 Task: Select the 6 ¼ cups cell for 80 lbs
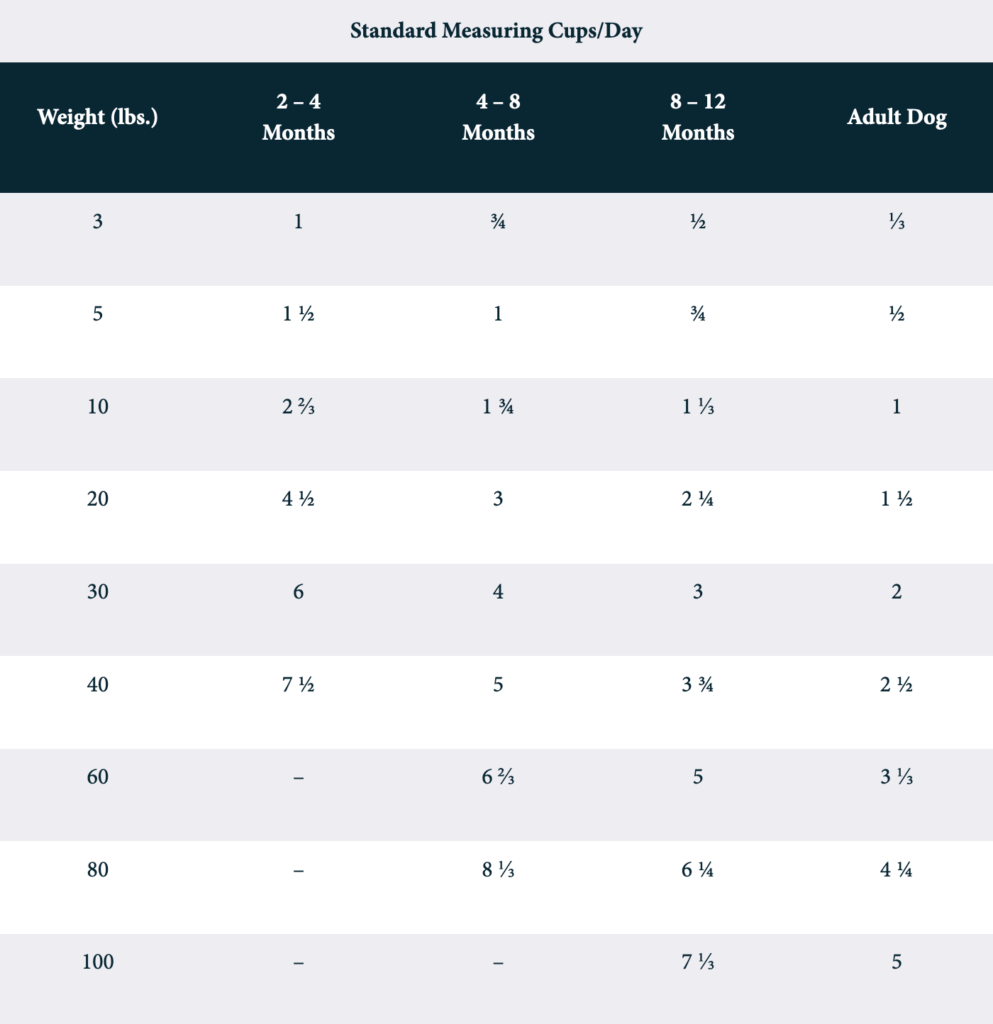(698, 870)
